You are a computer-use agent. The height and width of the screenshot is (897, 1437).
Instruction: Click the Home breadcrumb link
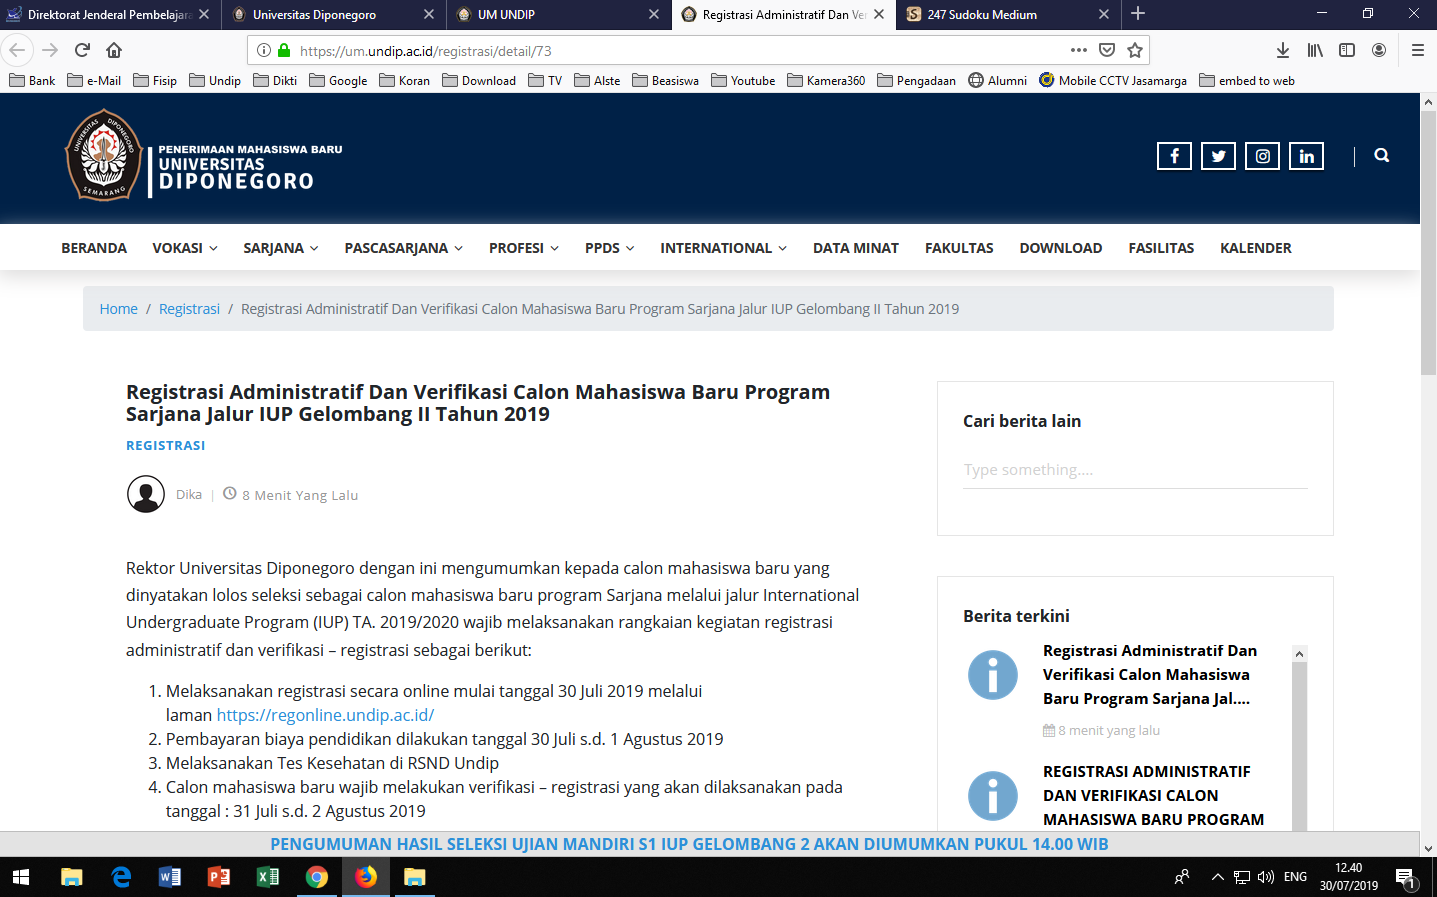[x=119, y=309]
